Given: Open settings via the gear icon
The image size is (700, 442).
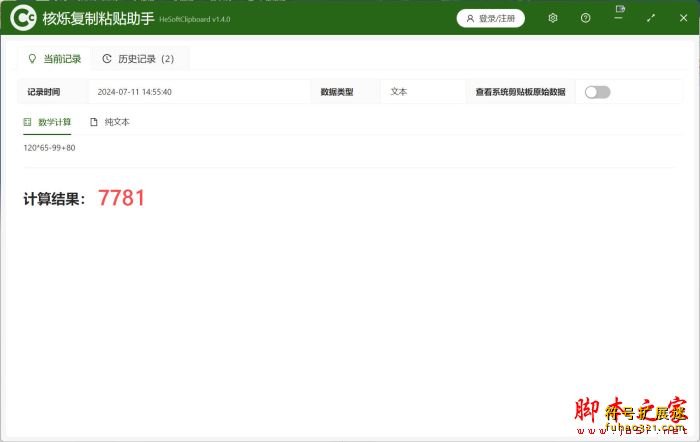Looking at the screenshot, I should click(x=553, y=18).
